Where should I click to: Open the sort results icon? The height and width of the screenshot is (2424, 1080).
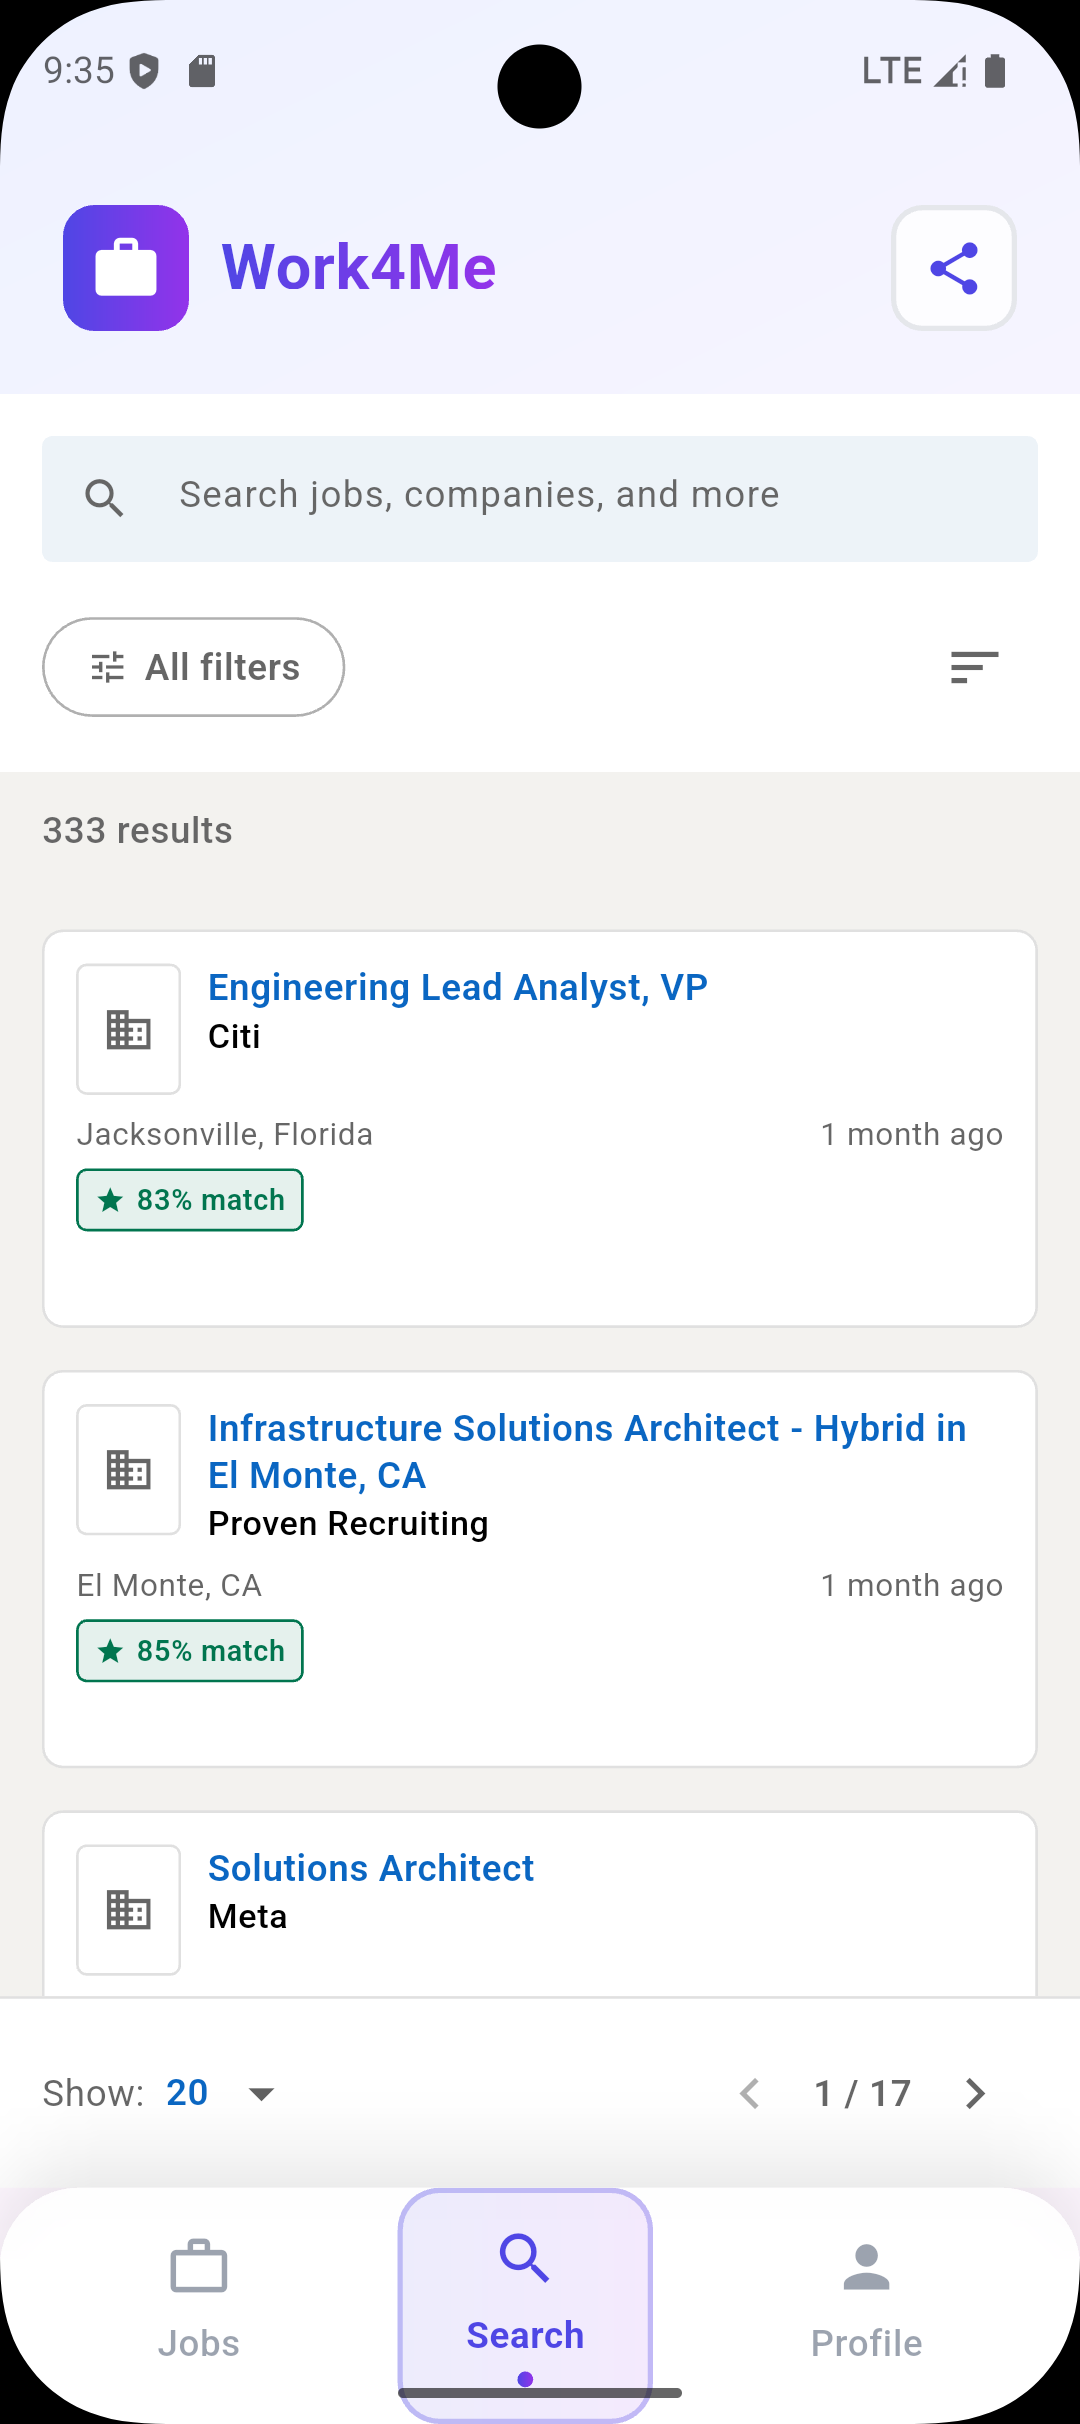click(x=972, y=667)
